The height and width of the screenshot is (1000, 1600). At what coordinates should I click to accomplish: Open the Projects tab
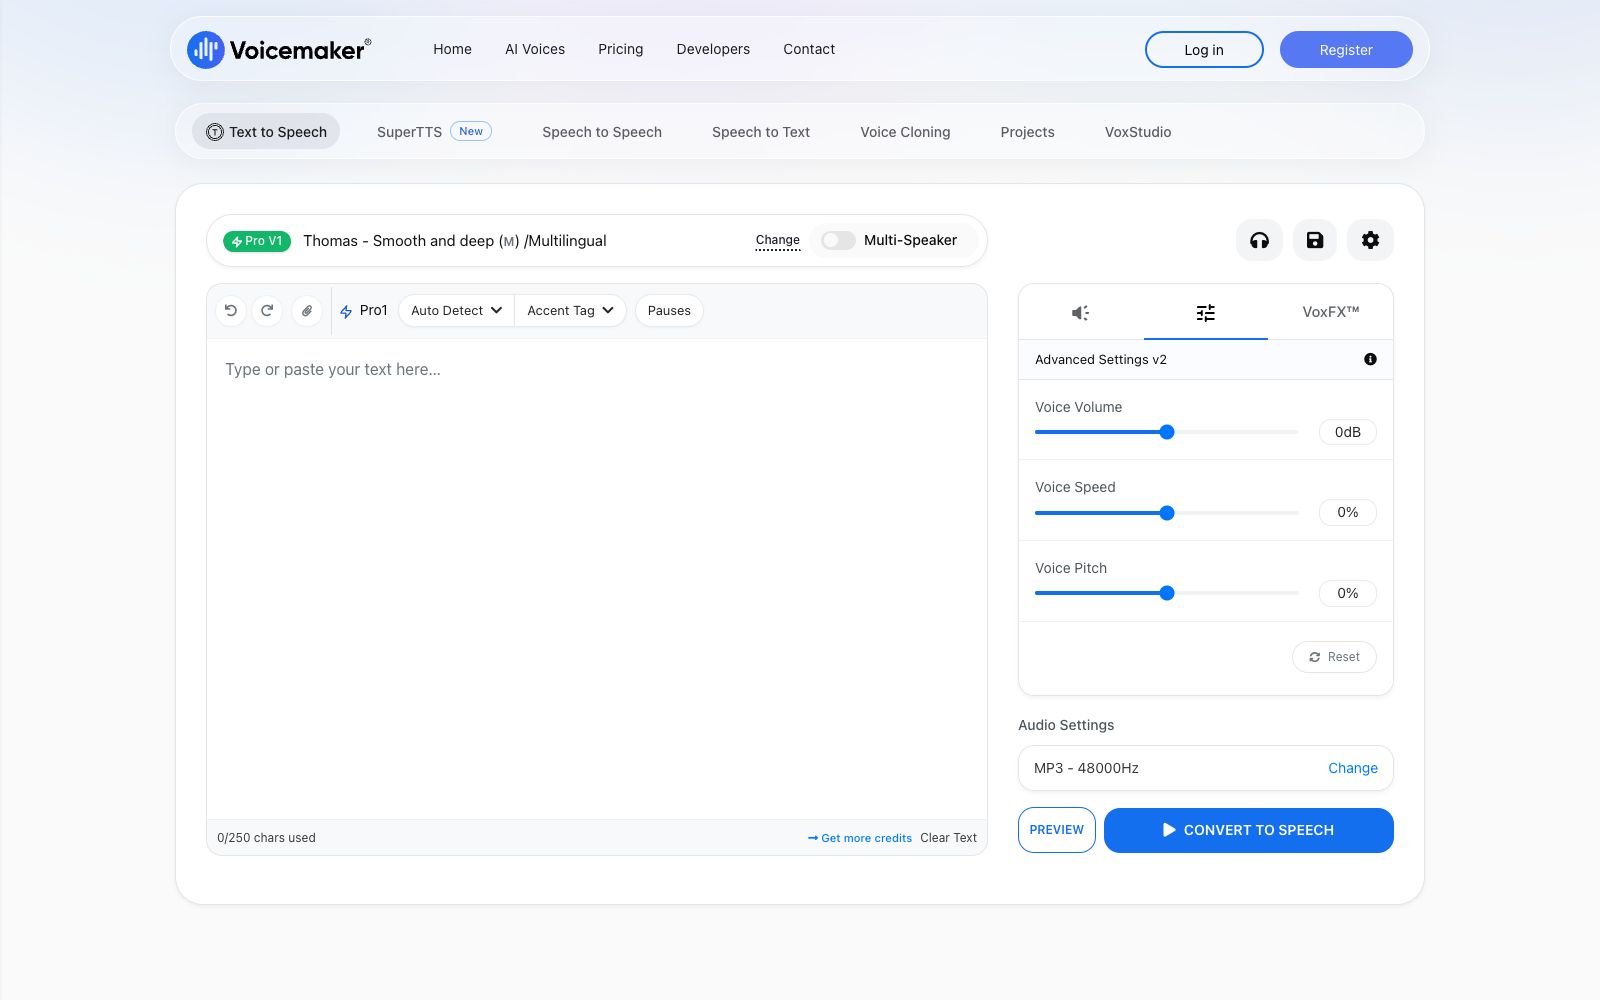(1027, 132)
